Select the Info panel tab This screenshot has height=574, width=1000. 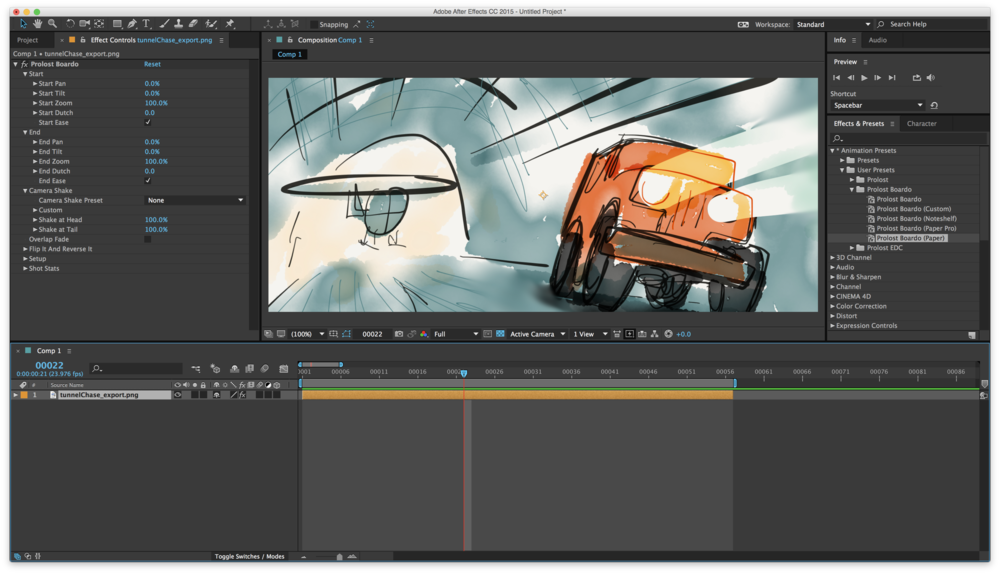point(839,40)
